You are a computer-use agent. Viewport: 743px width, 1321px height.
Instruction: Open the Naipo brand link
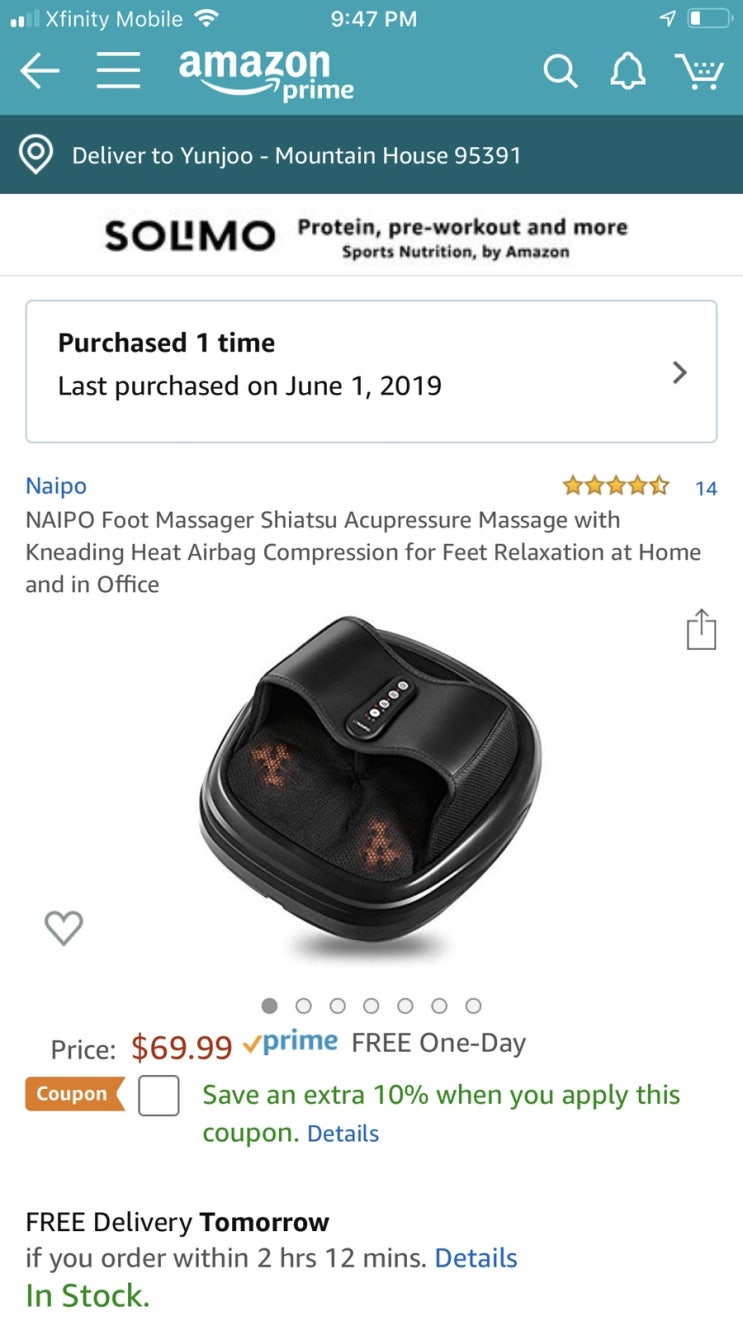click(56, 486)
